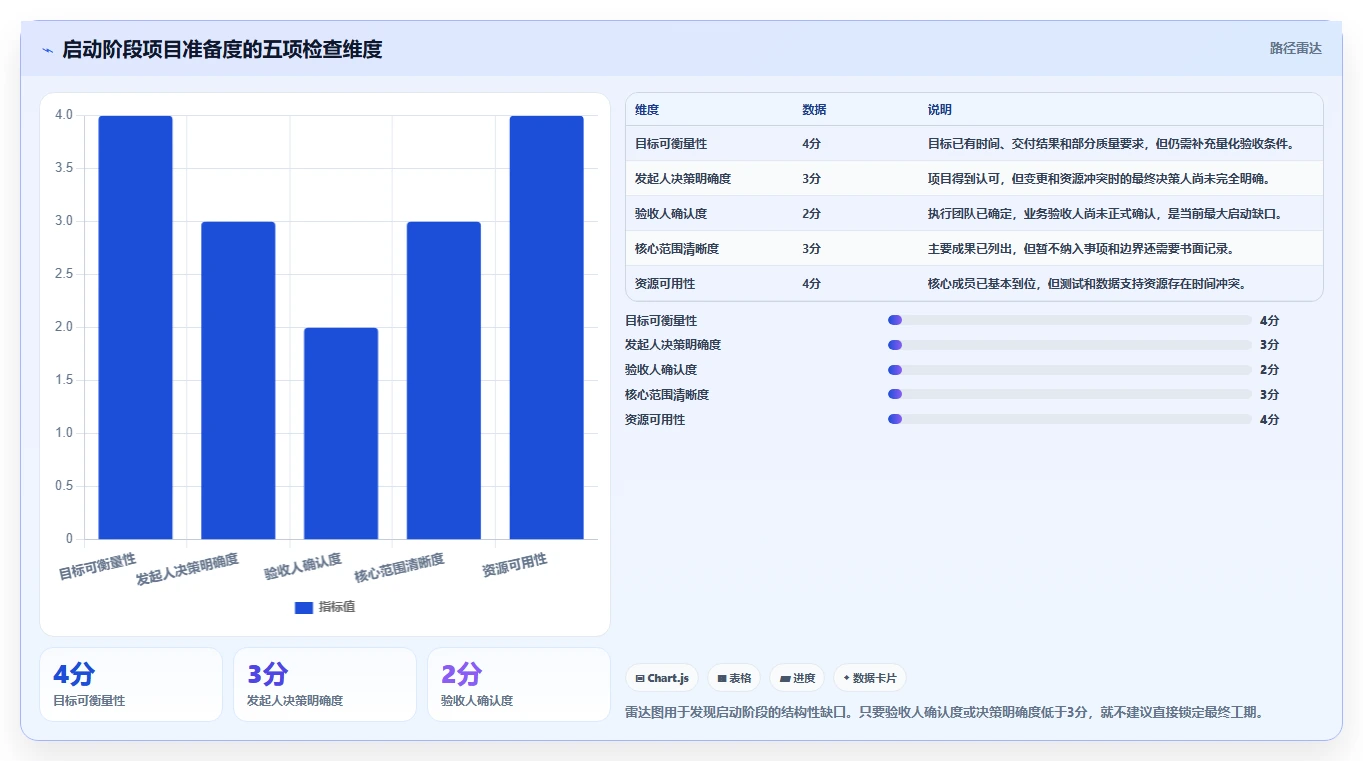The height and width of the screenshot is (761, 1363).
Task: Click description starting 目标已有时间
Action: 1111,144
